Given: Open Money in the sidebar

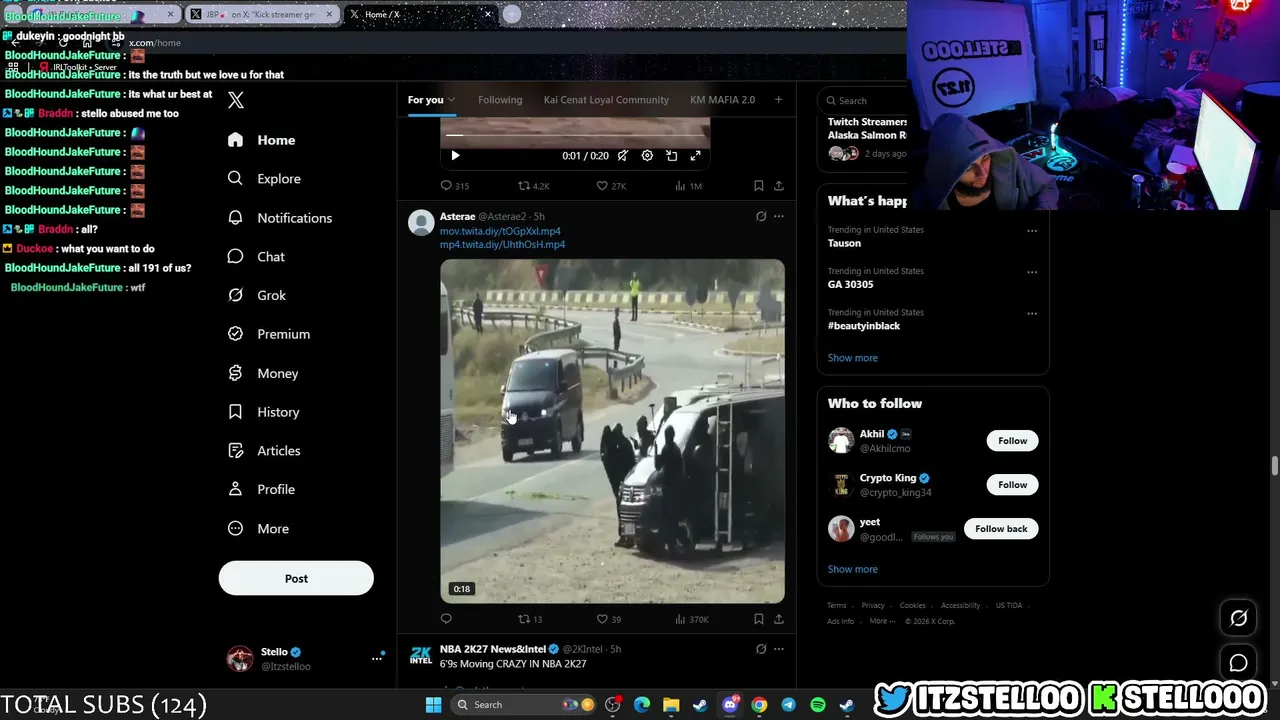Looking at the screenshot, I should pos(263,373).
